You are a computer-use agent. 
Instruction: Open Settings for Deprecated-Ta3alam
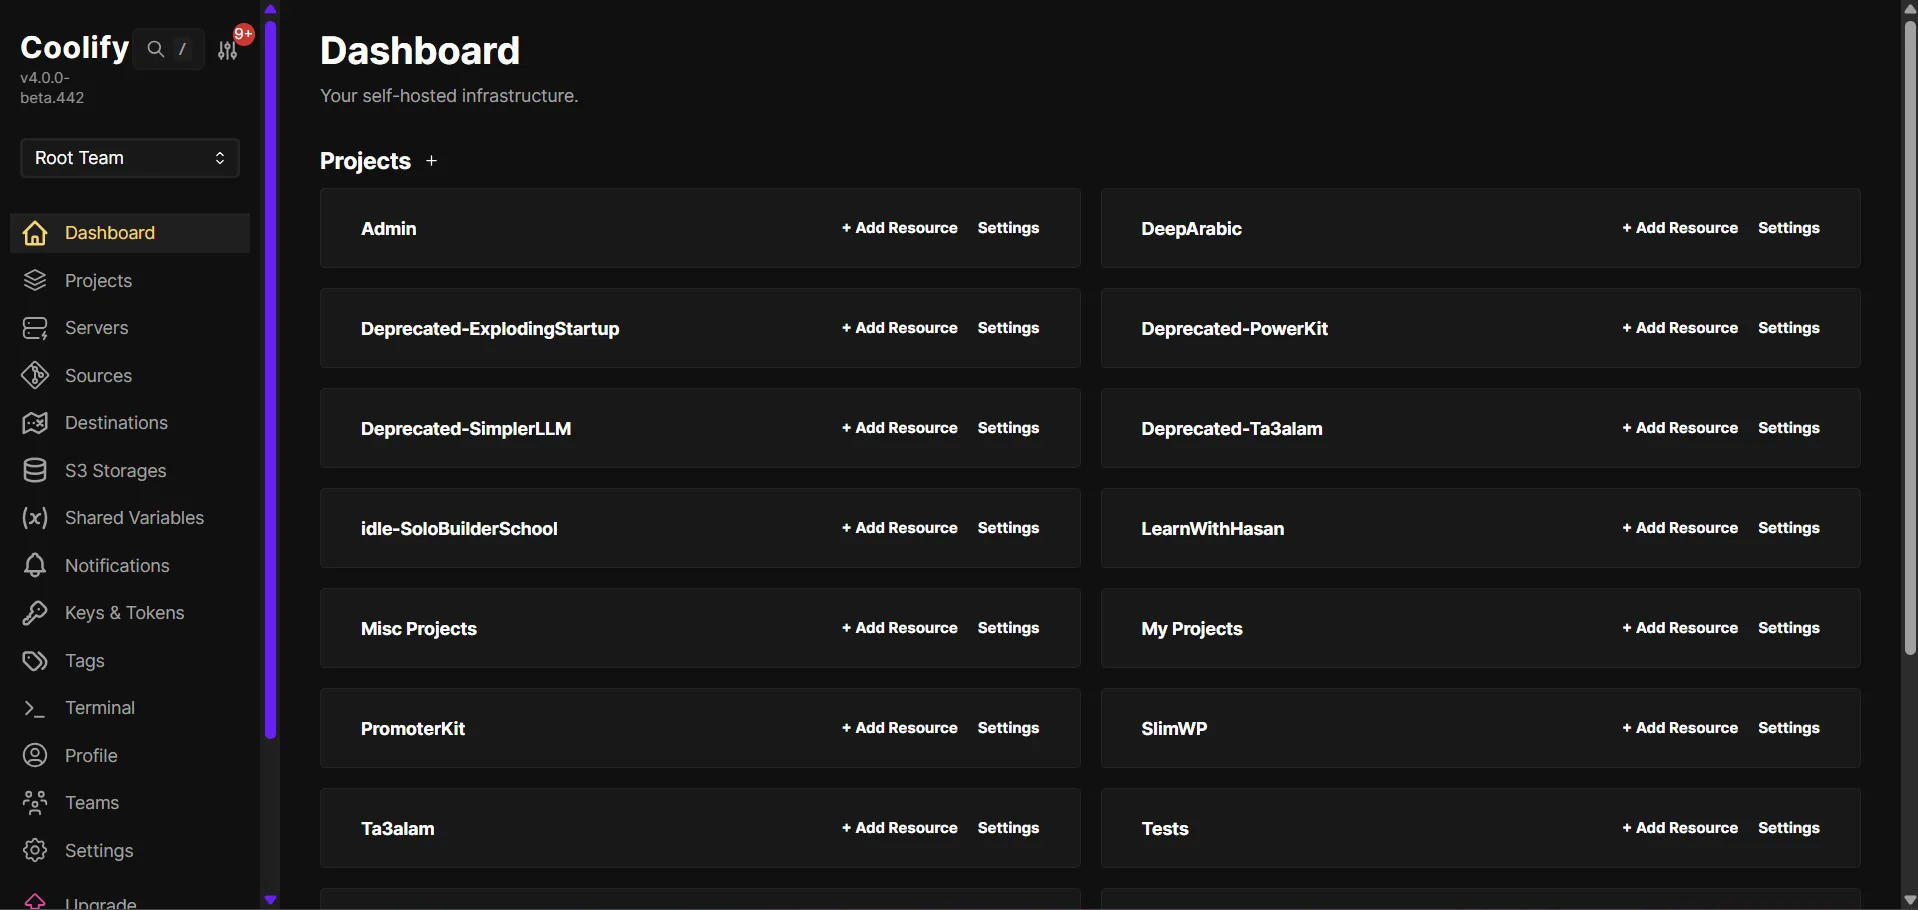(x=1790, y=428)
